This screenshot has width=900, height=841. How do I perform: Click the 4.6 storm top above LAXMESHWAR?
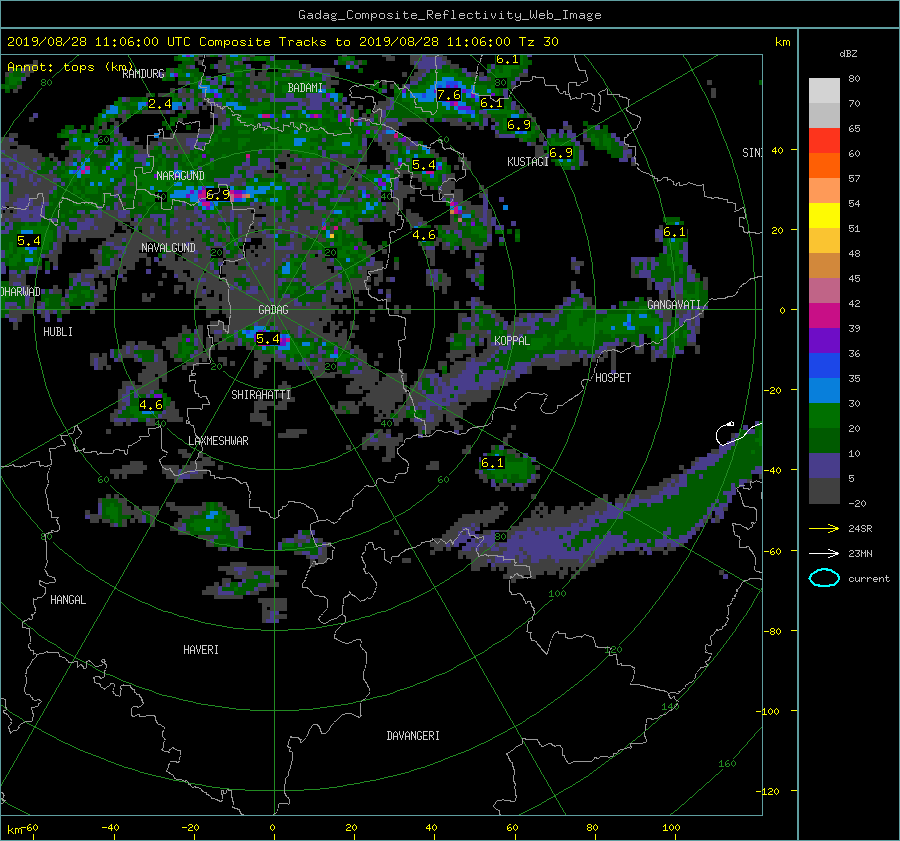[x=151, y=405]
